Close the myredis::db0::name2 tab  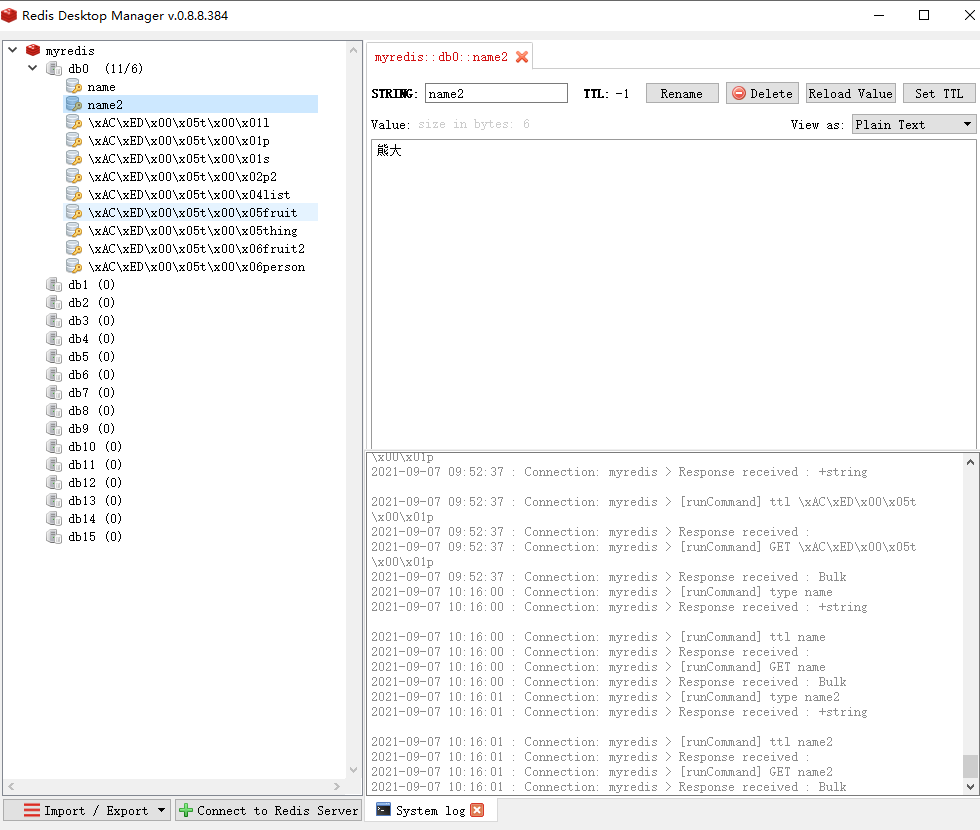point(521,57)
